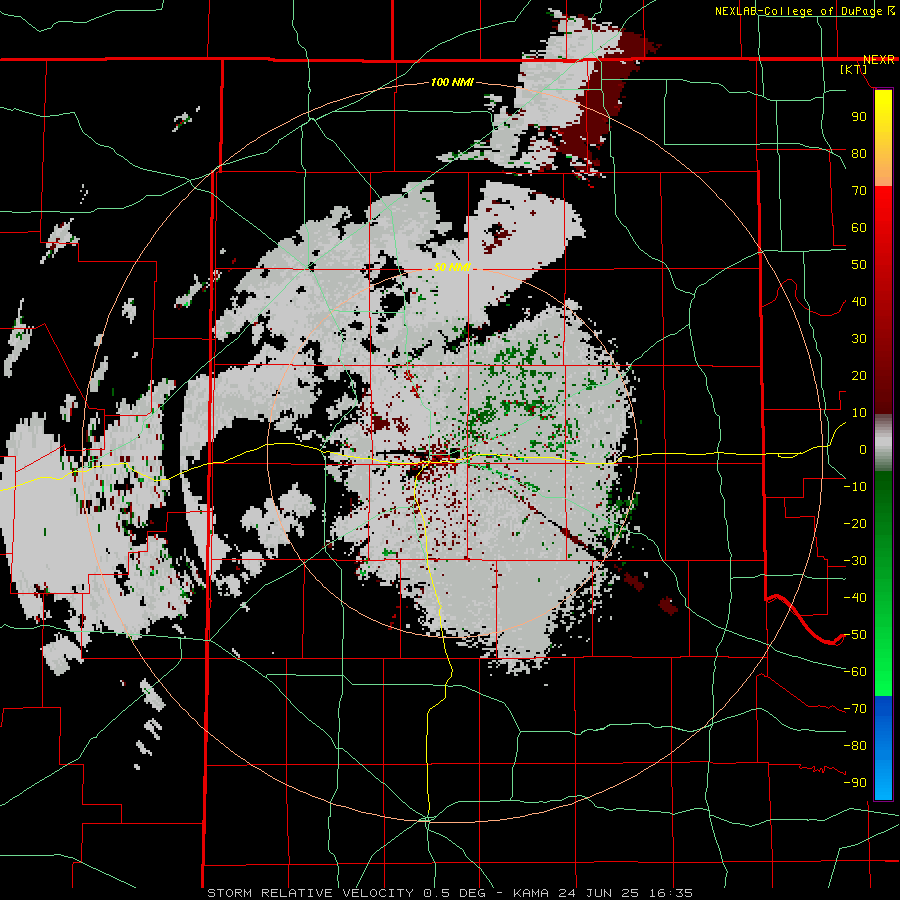
Task: Click the 10 value on velocity scale
Action: (859, 413)
